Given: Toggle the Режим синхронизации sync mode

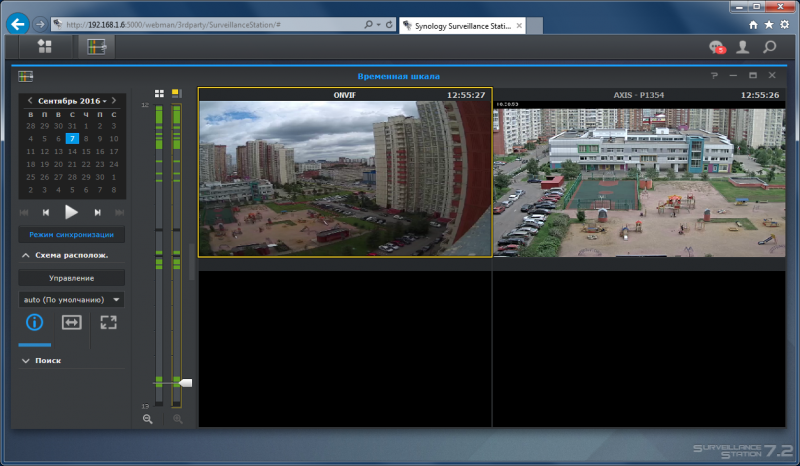Looking at the screenshot, I should pos(71,235).
